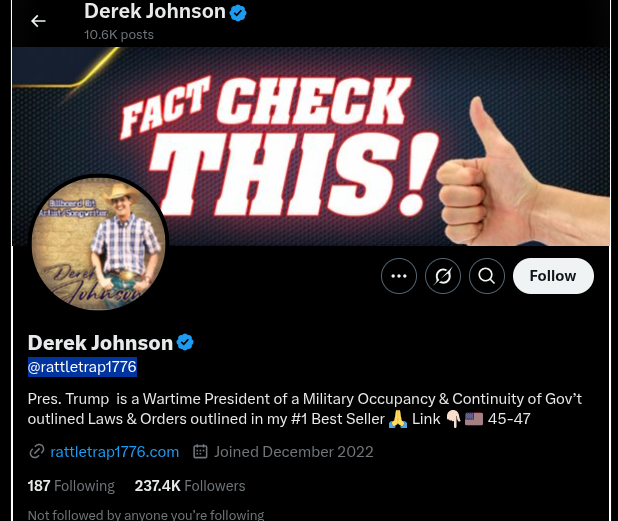Viewport: 618px width, 521px height.
Task: Click the Grok profile summary icon
Action: tap(443, 276)
